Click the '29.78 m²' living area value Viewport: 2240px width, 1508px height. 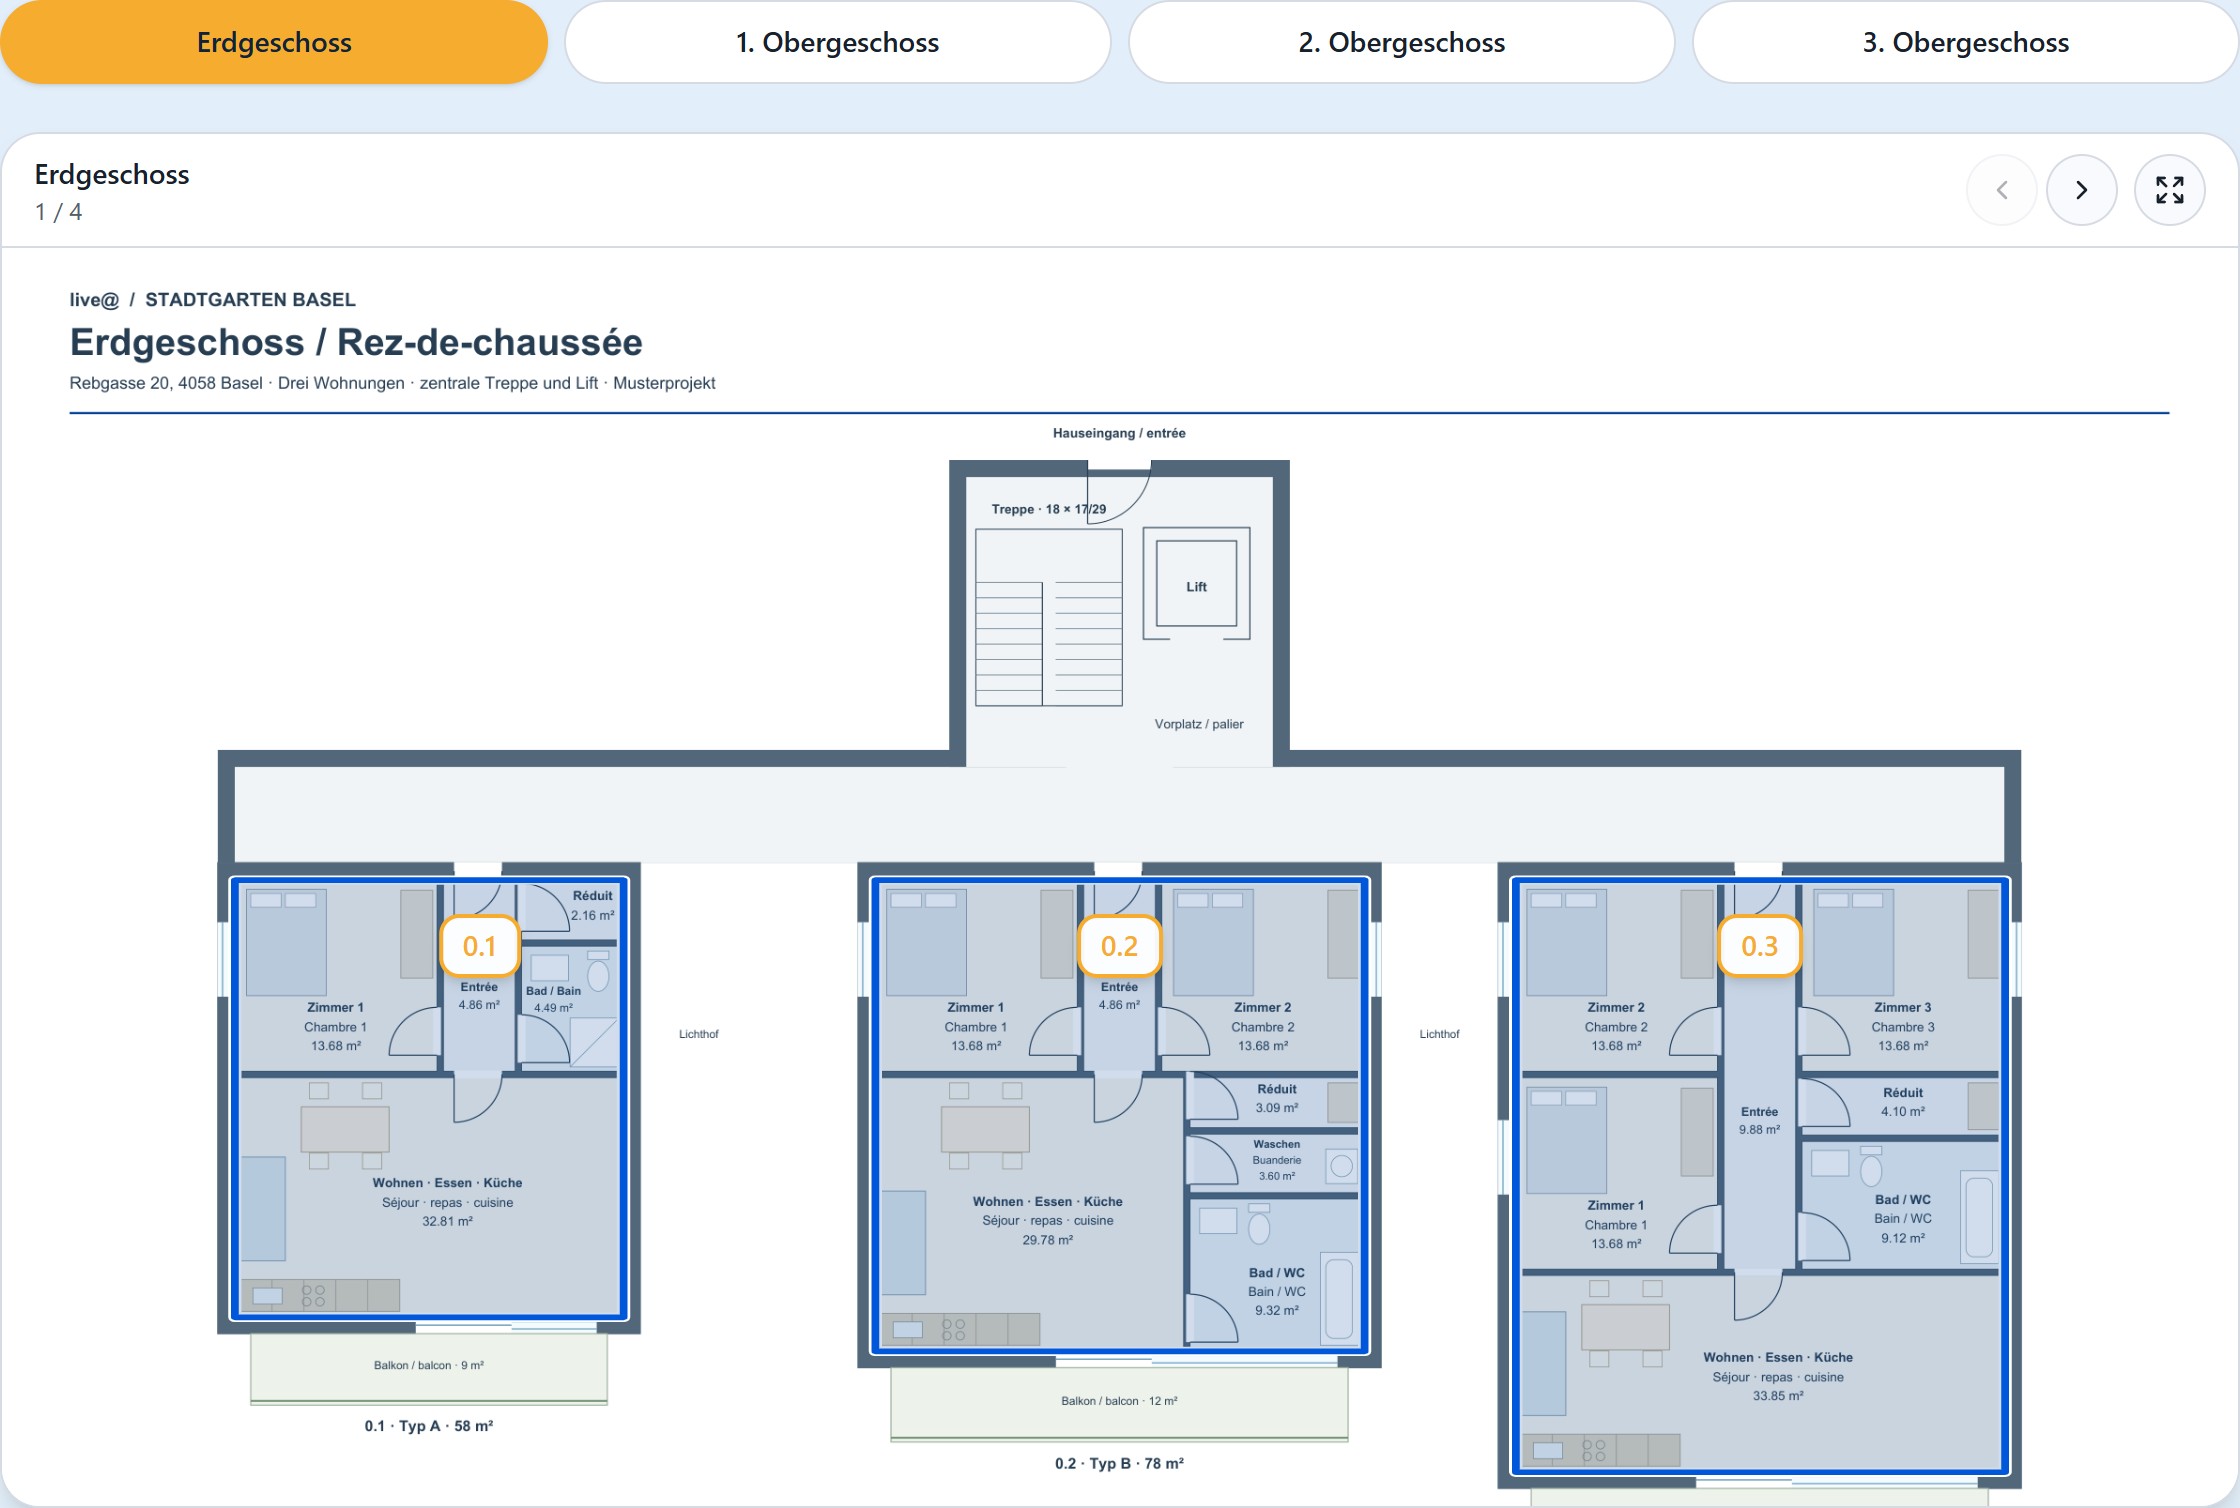click(x=1047, y=1240)
